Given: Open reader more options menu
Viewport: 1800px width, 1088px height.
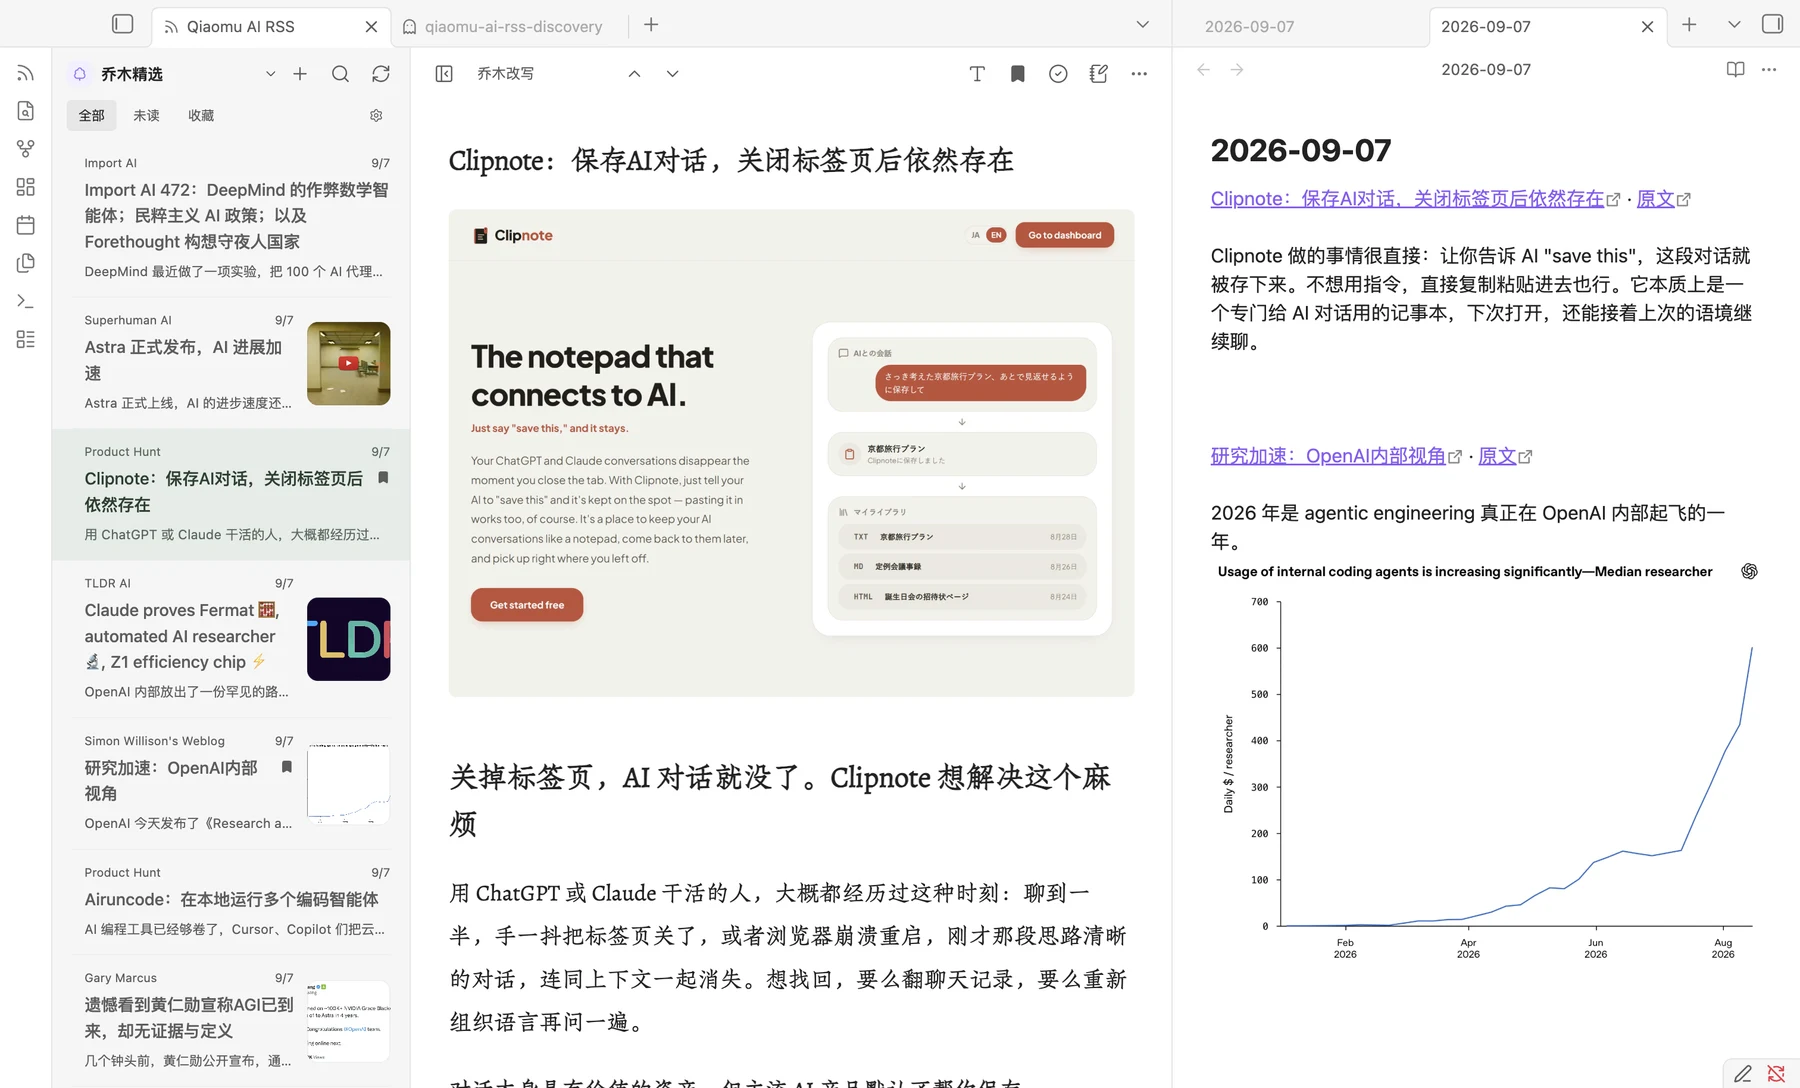Looking at the screenshot, I should tap(1139, 74).
